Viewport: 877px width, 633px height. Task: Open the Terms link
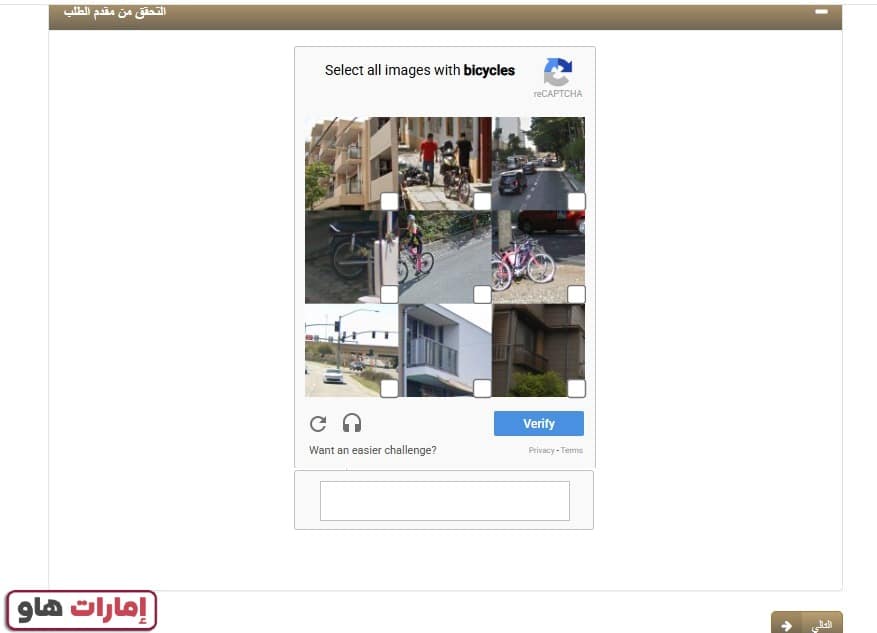pyautogui.click(x=572, y=451)
